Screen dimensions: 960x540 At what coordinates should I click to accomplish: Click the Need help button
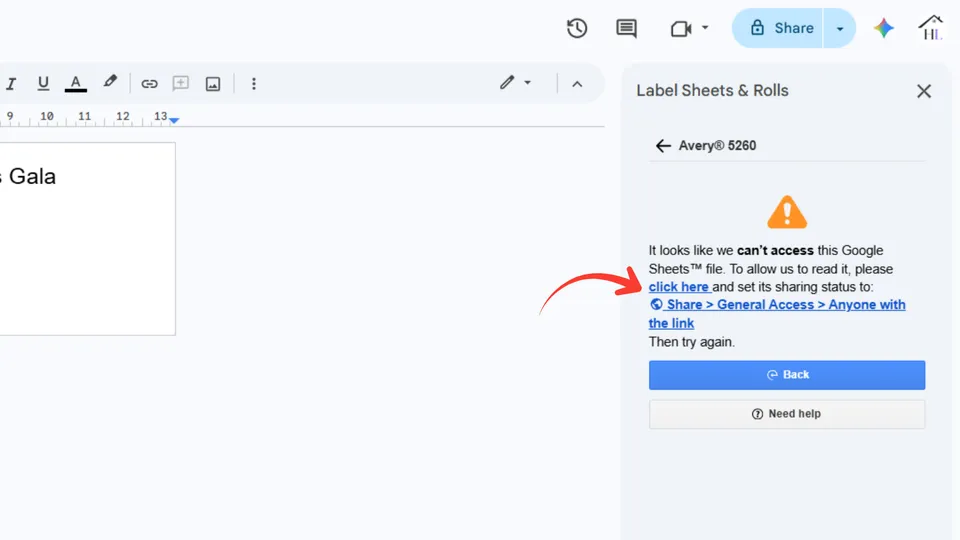click(x=787, y=414)
